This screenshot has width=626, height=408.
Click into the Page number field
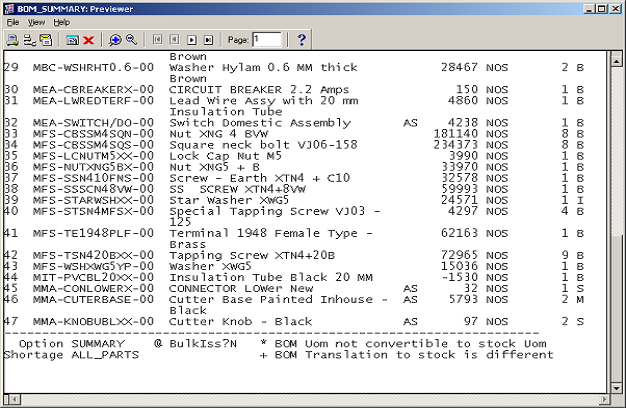pos(267,40)
